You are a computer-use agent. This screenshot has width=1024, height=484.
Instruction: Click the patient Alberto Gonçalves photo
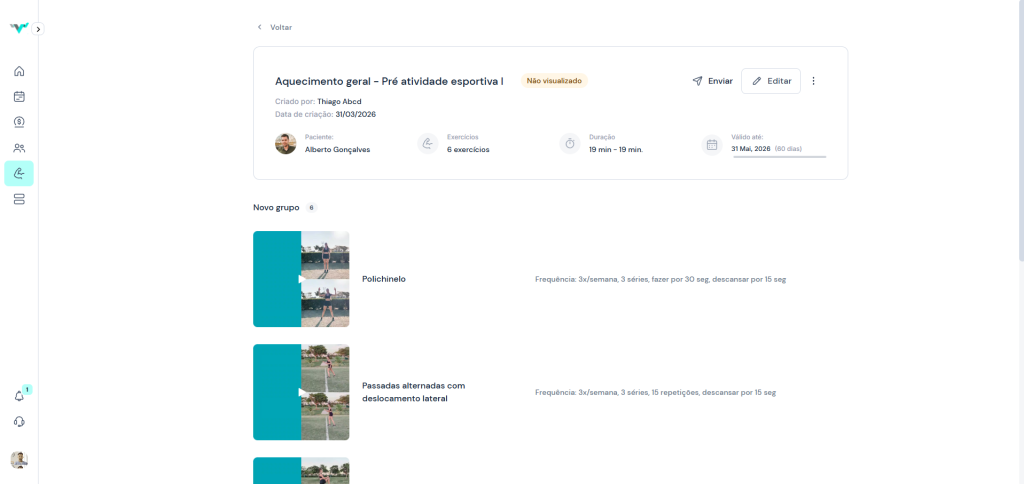[x=286, y=144]
